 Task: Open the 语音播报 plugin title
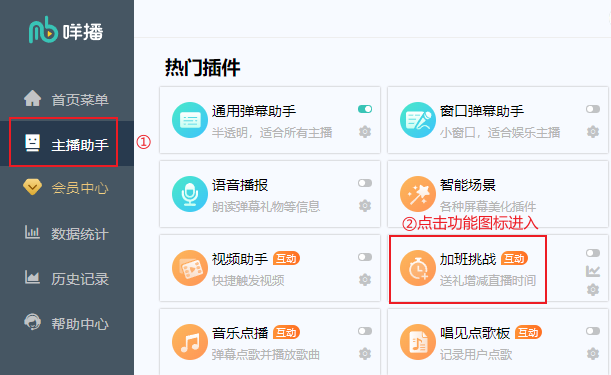[x=240, y=185]
